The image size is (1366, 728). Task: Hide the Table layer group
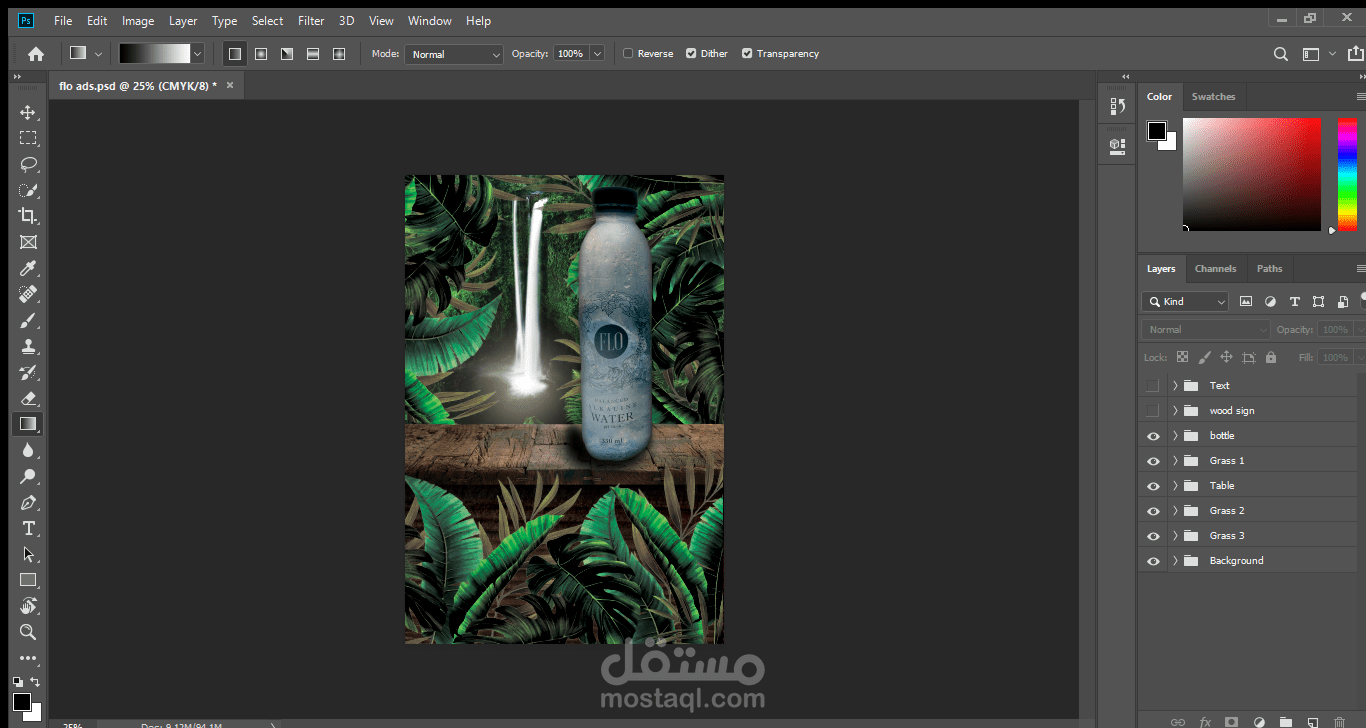click(1153, 486)
